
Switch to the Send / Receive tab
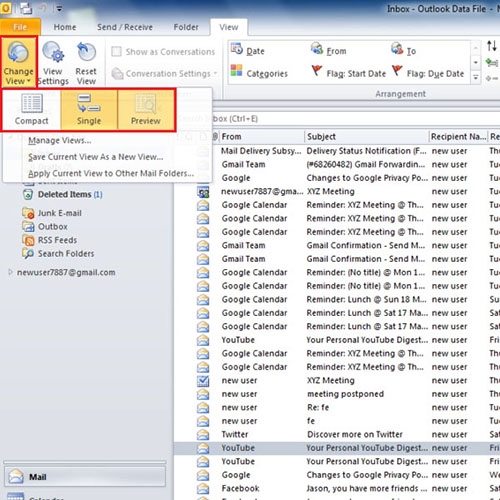click(125, 27)
